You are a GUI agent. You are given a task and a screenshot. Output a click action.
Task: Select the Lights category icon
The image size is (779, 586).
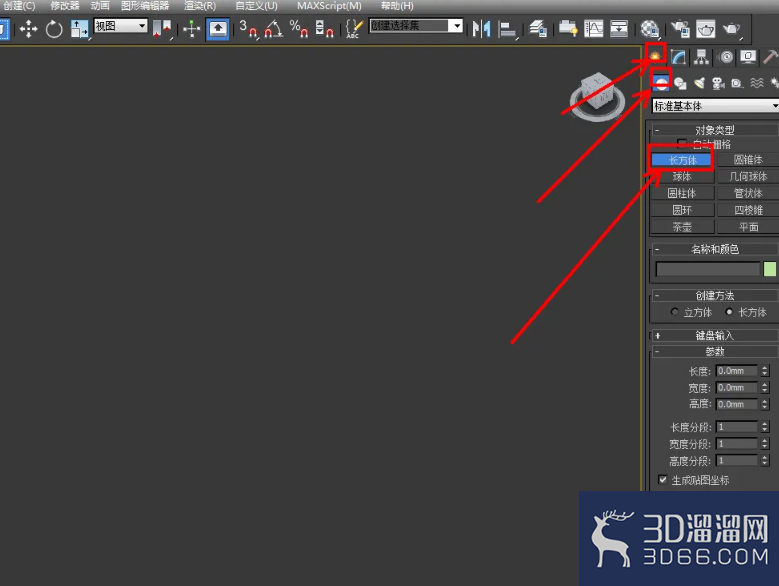699,83
